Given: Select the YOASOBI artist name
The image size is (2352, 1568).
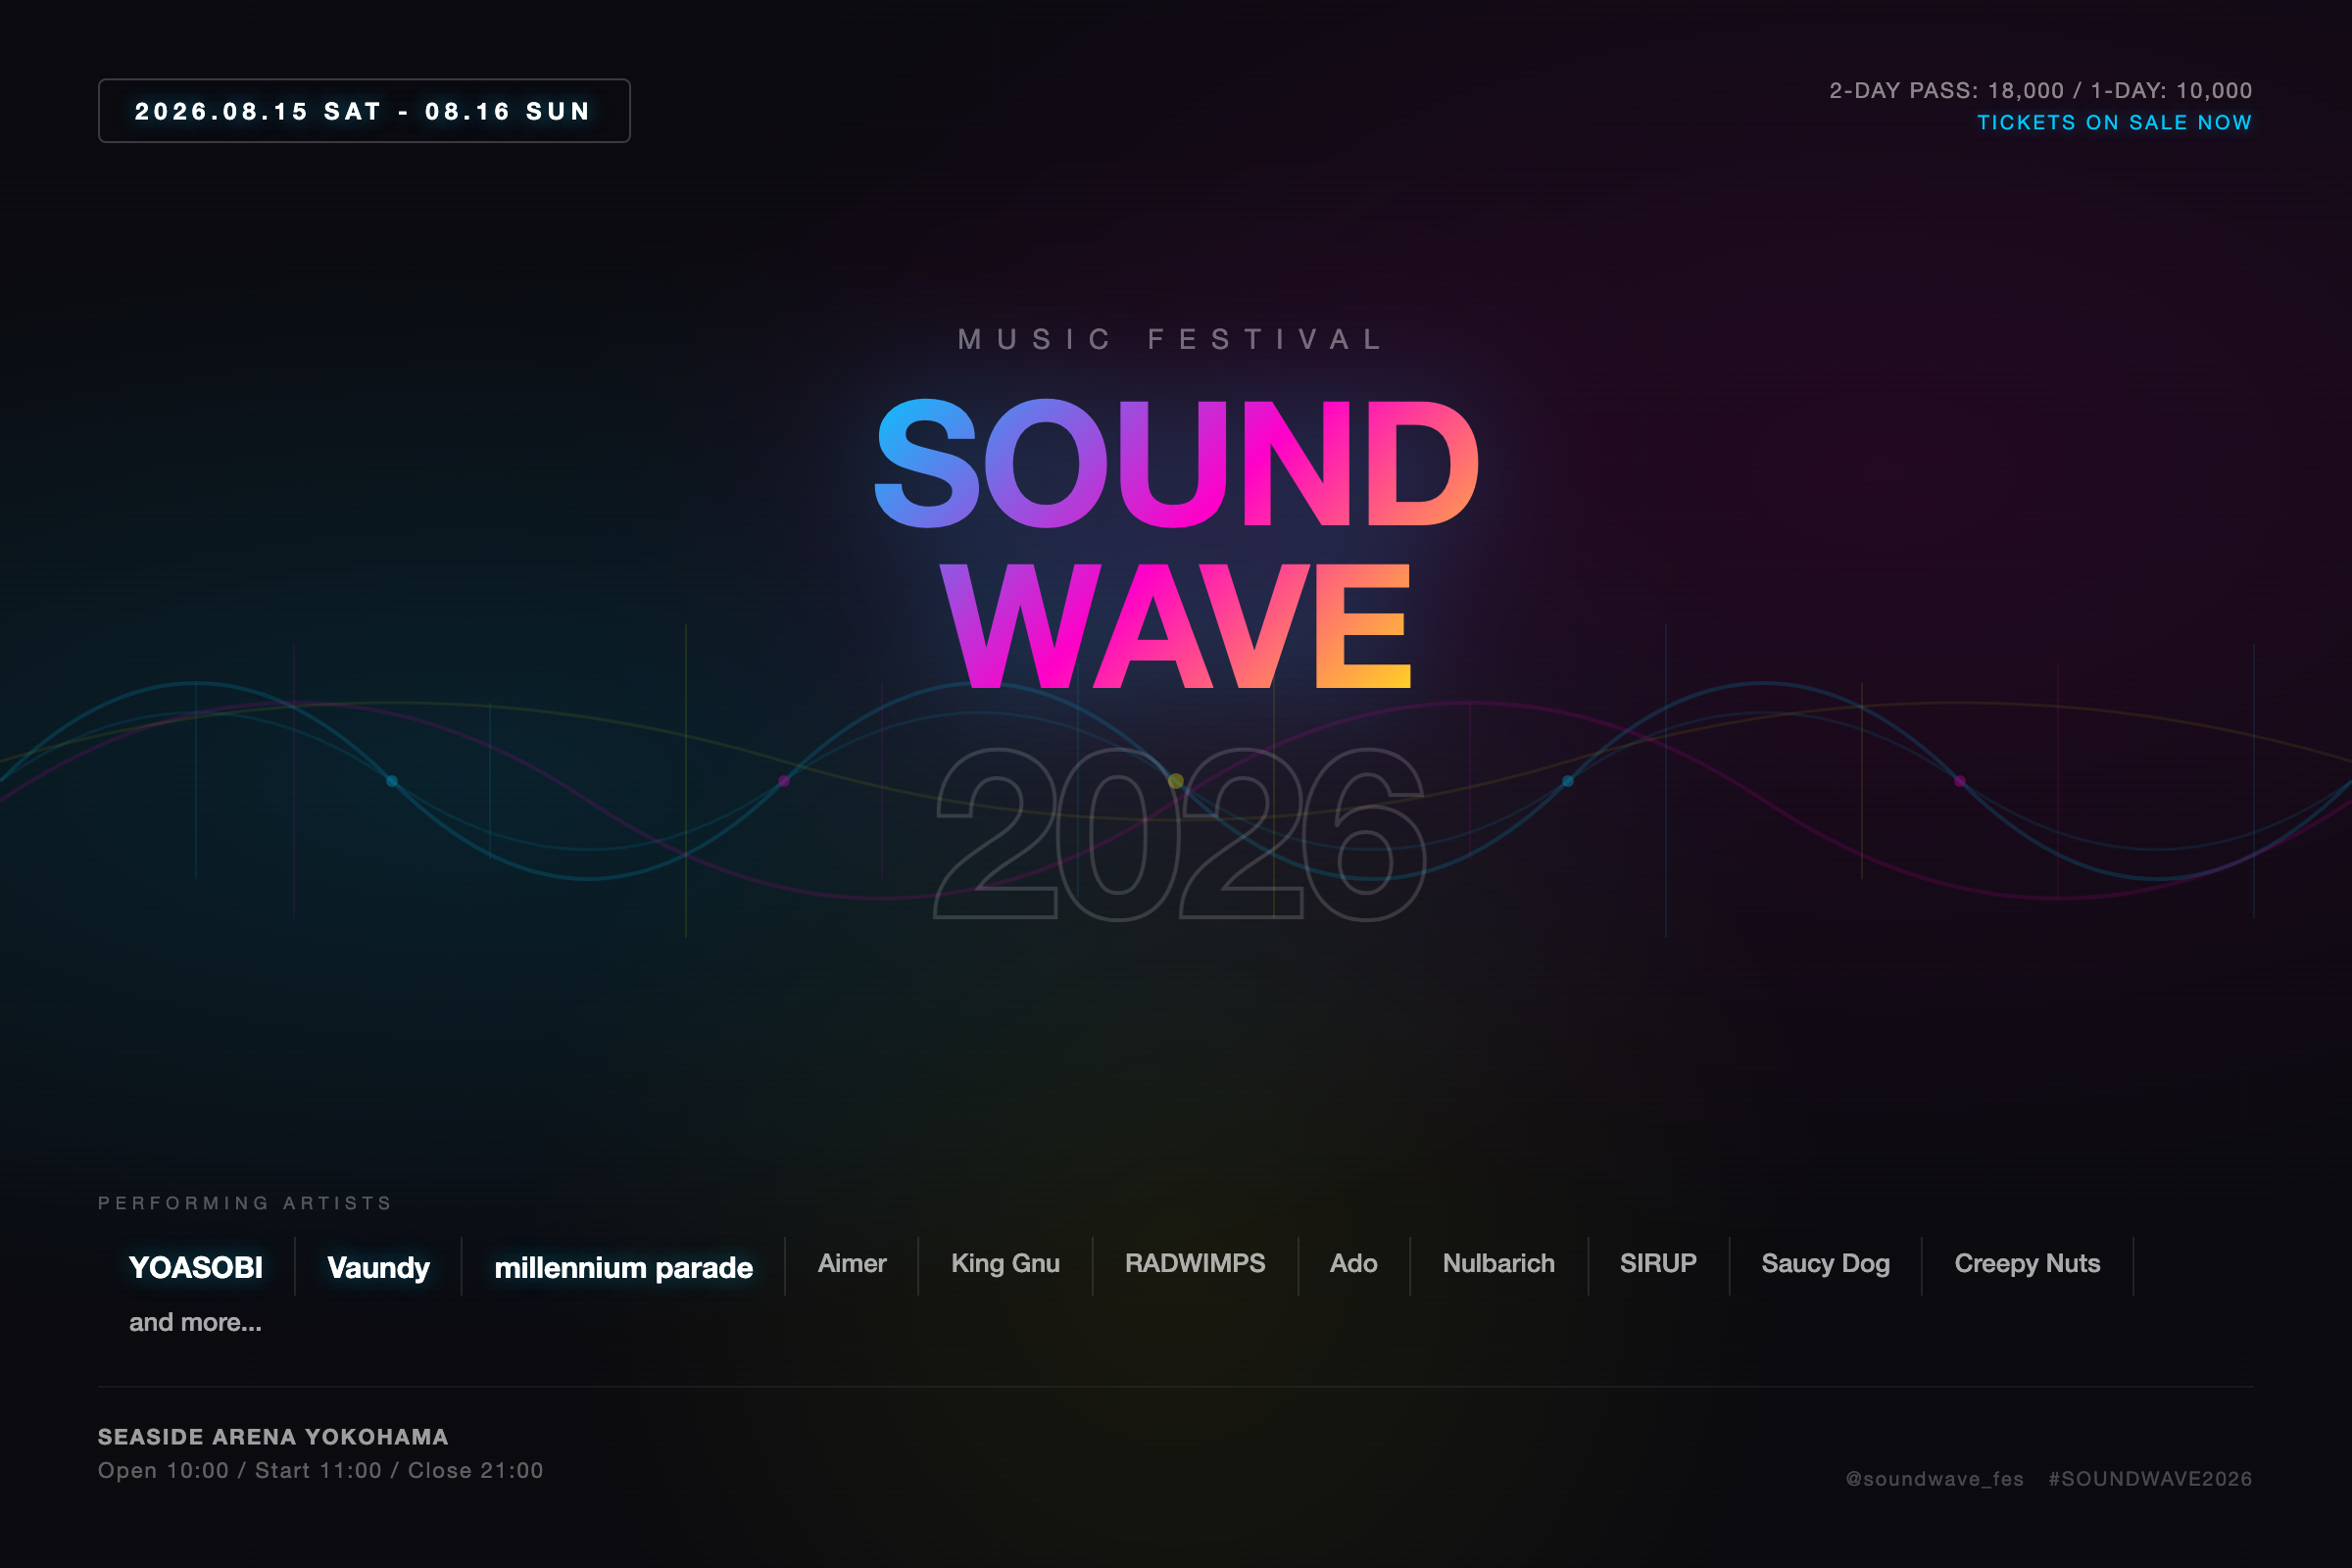Looking at the screenshot, I should 196,1267.
